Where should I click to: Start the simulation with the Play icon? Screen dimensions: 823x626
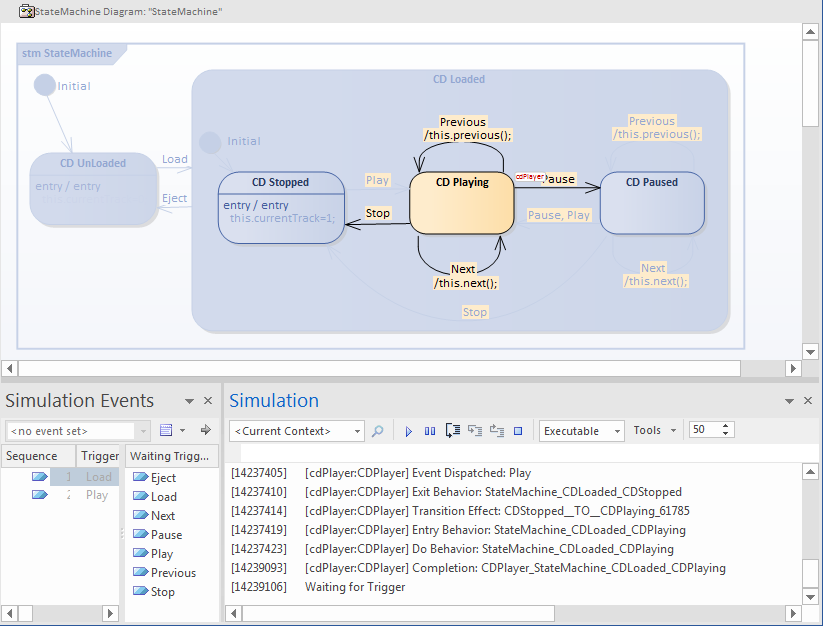point(408,430)
